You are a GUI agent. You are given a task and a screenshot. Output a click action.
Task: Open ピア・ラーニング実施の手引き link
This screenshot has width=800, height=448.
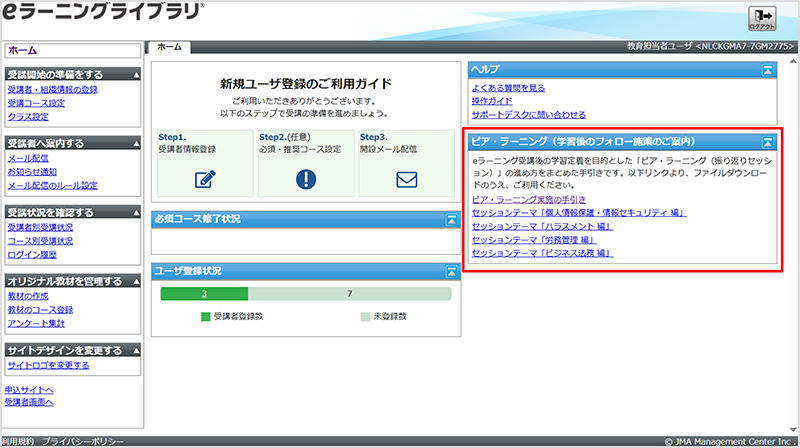tap(528, 199)
